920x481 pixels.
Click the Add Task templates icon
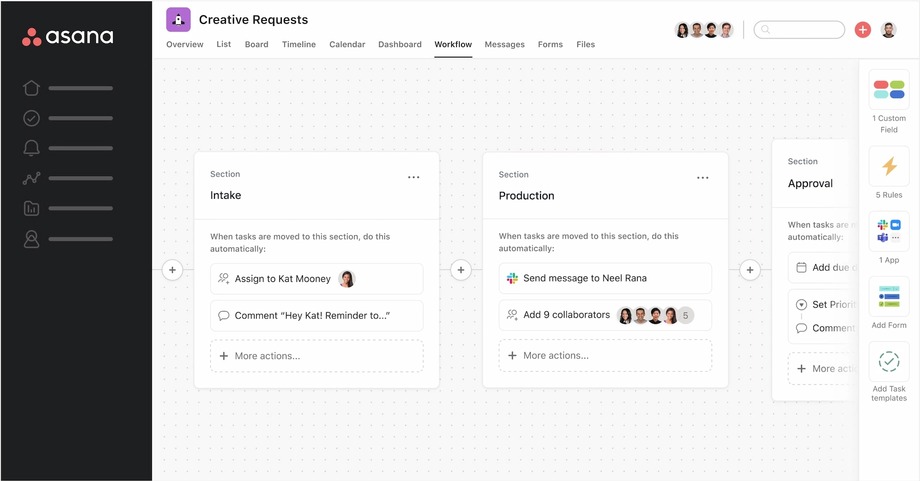(x=889, y=361)
